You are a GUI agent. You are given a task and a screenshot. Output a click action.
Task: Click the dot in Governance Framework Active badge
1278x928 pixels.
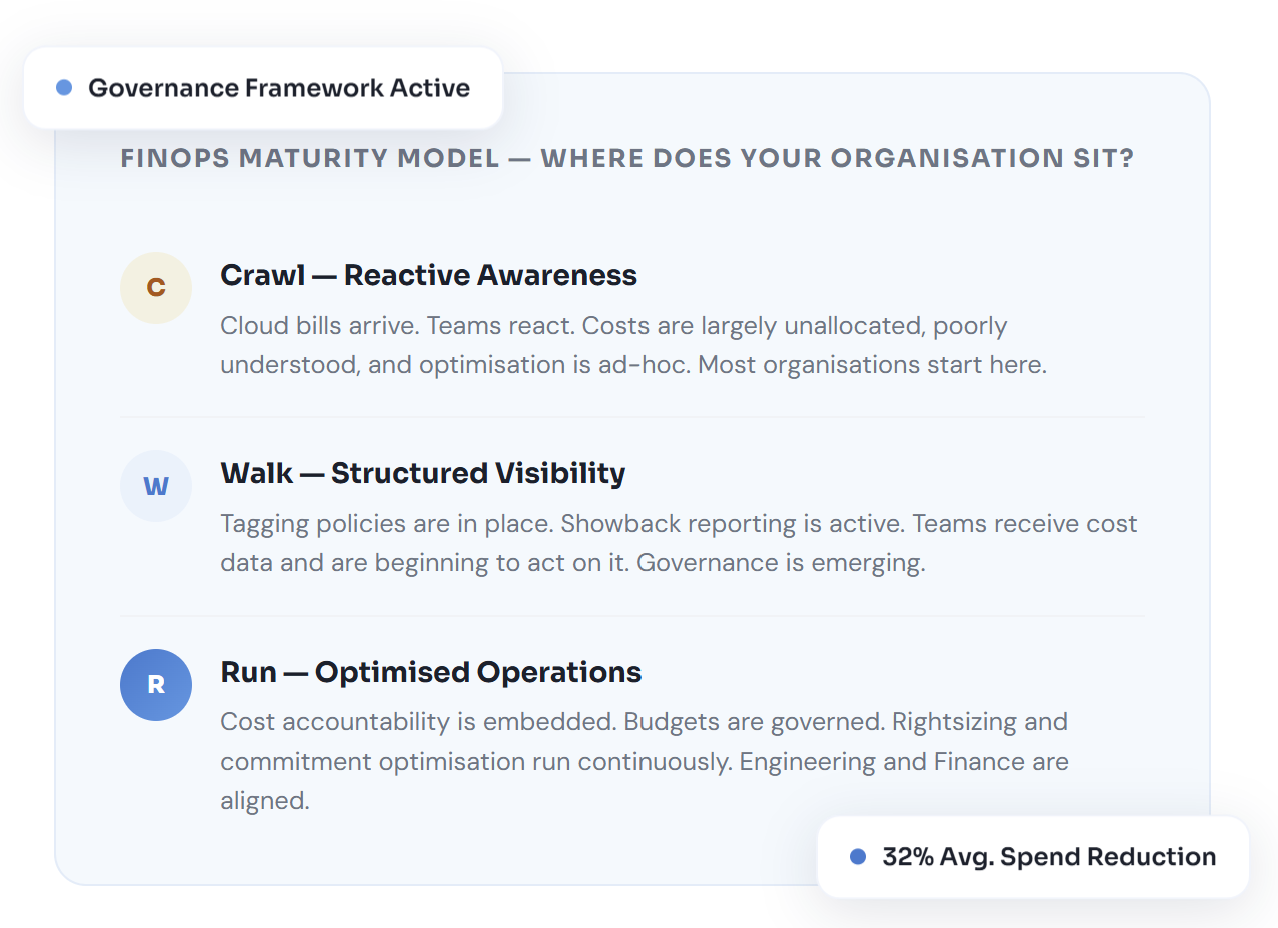pos(64,88)
